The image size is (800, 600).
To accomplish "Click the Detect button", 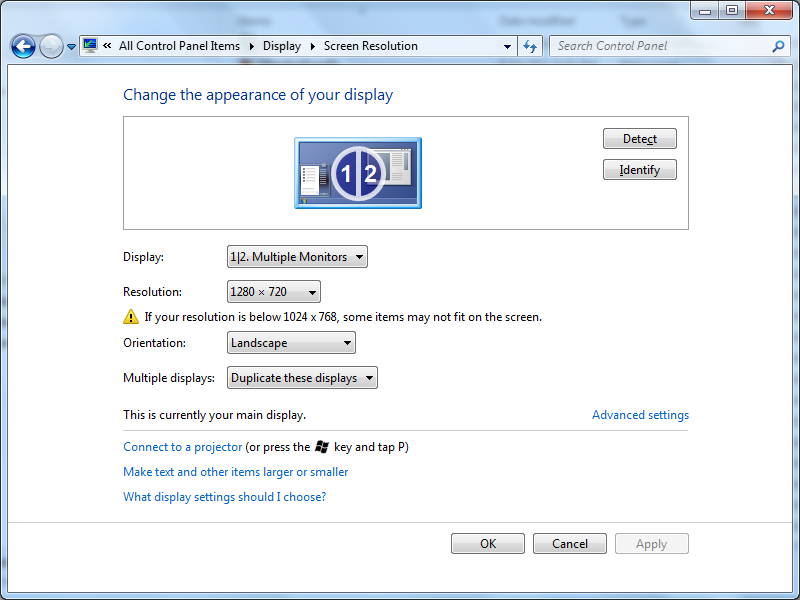I will [x=640, y=139].
